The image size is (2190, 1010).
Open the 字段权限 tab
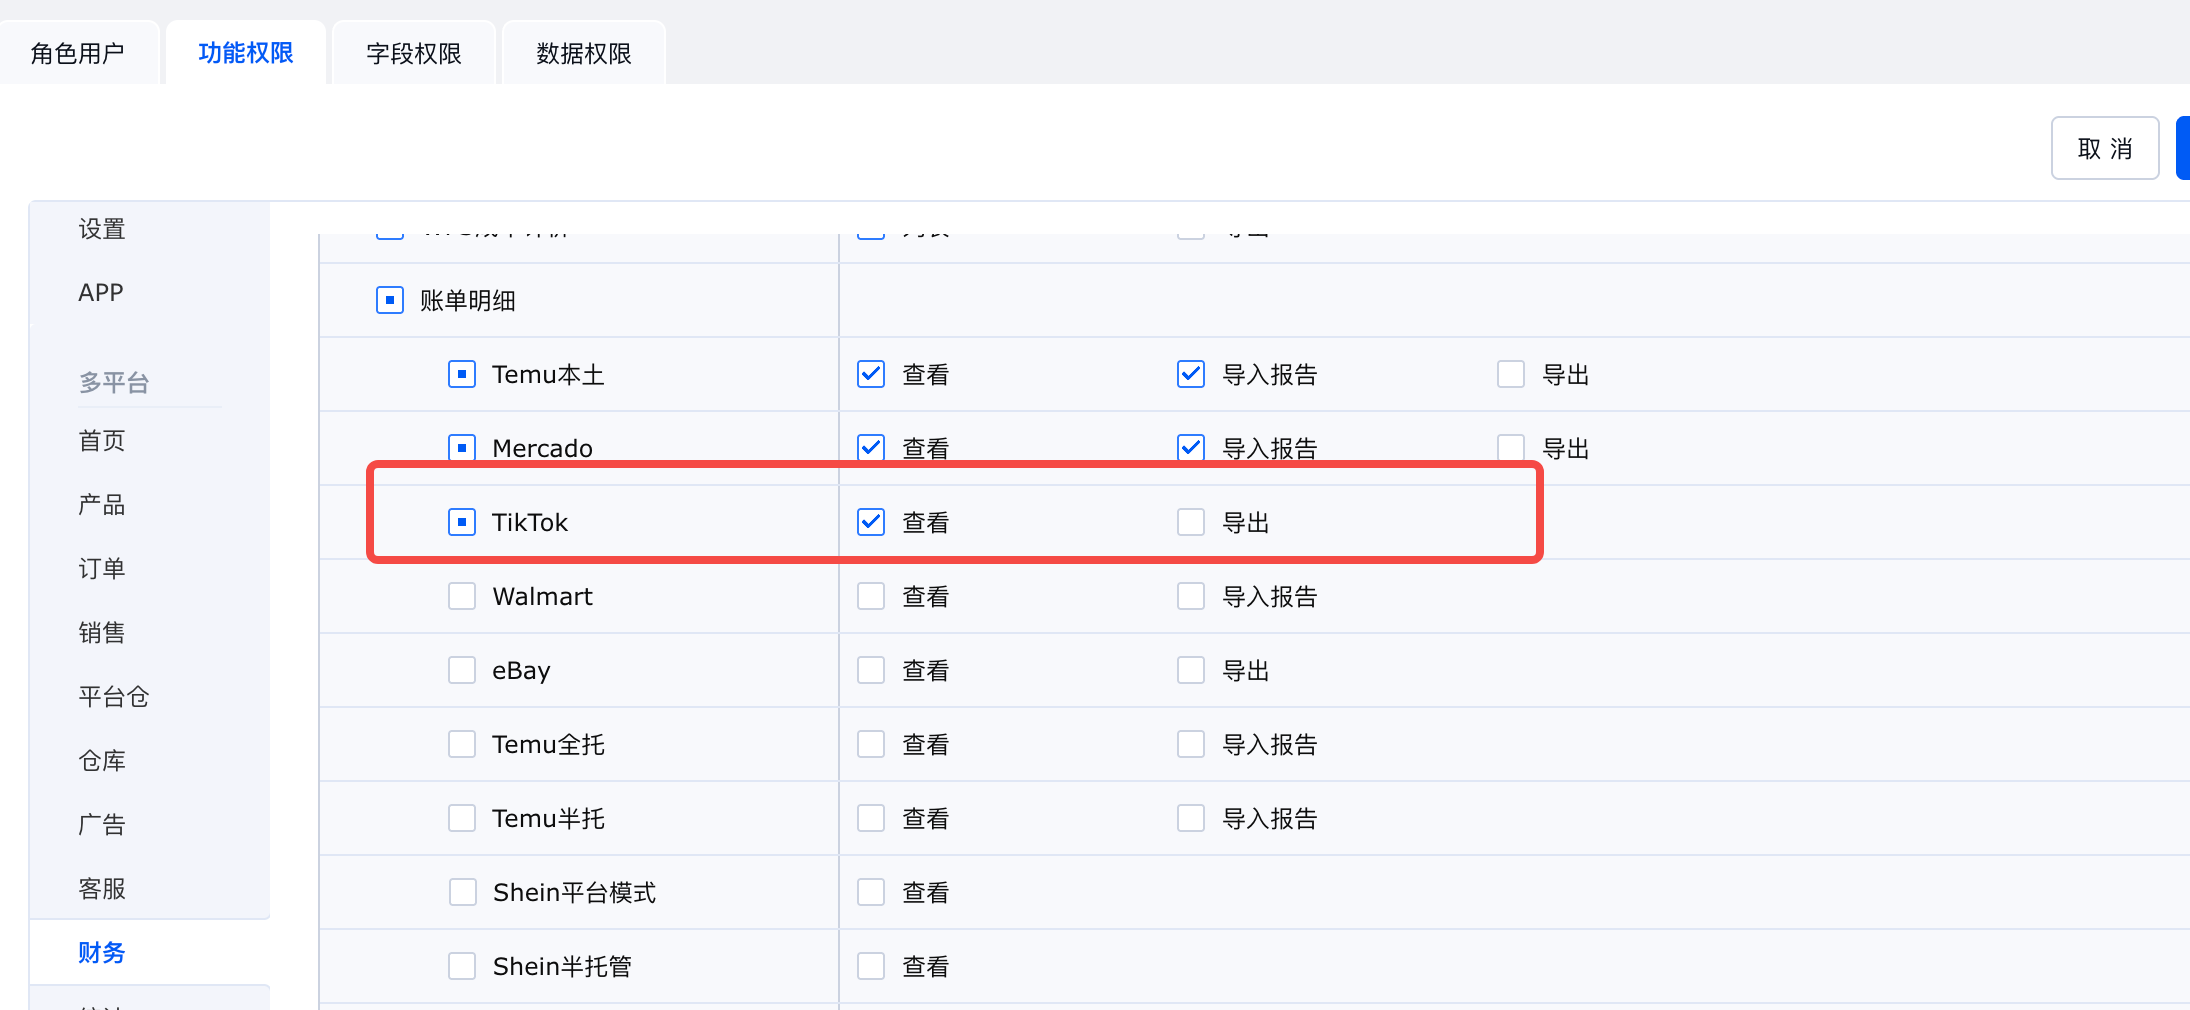tap(413, 53)
